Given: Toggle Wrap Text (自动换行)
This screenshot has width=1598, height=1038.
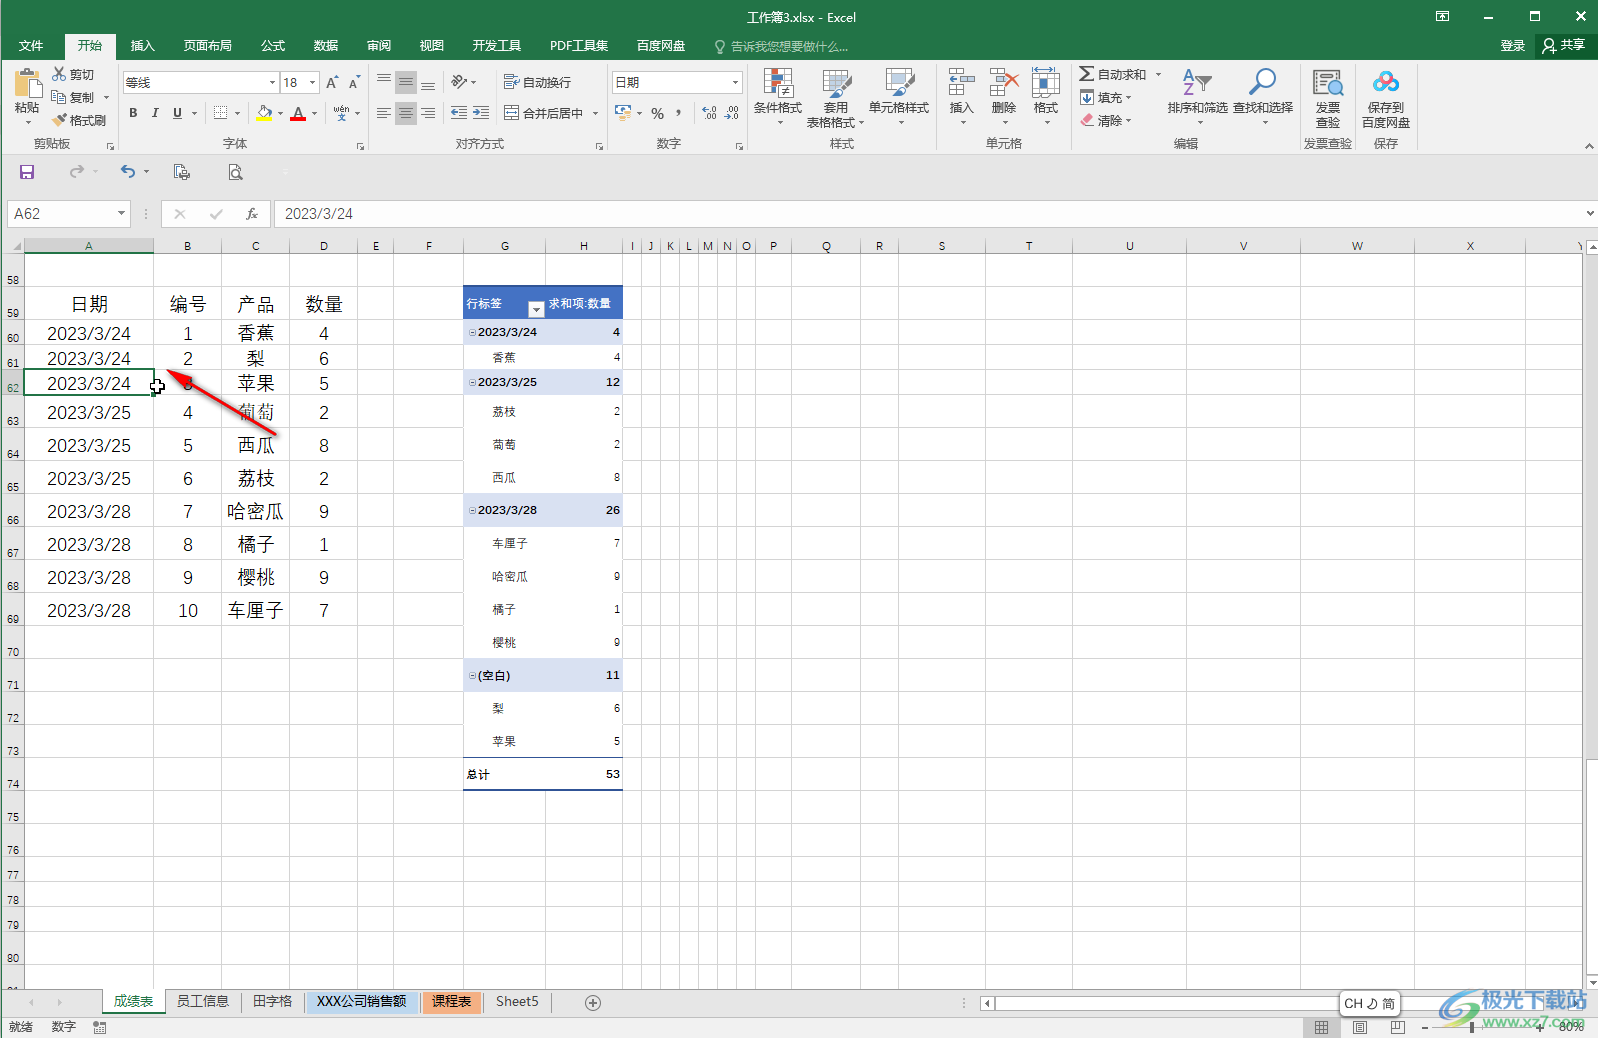Looking at the screenshot, I should click(x=537, y=83).
